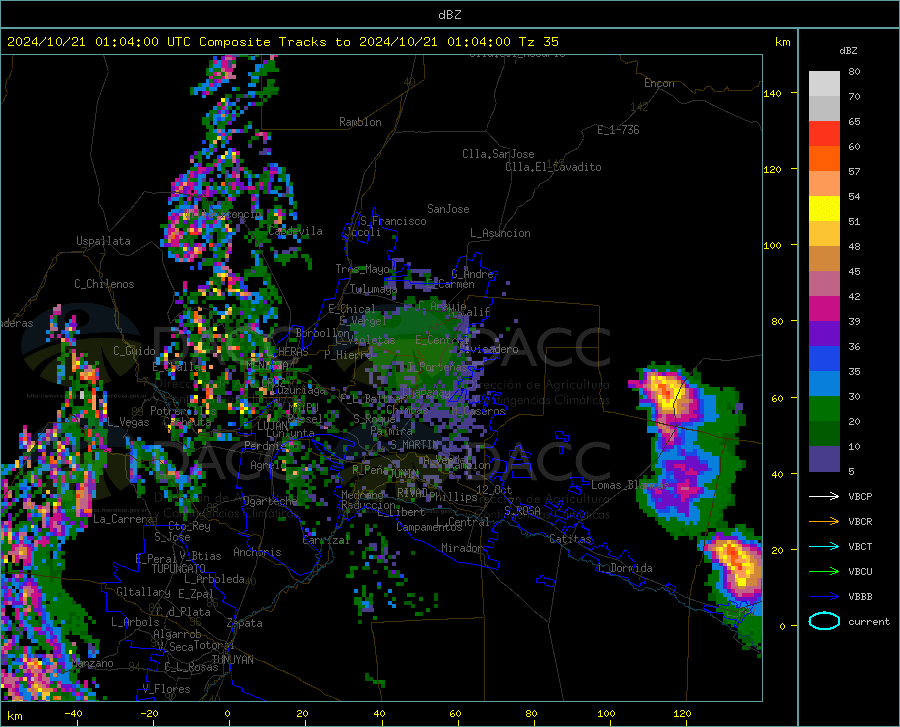Click the TUPUNGATO town label
Image resolution: width=900 pixels, height=727 pixels.
point(179,569)
